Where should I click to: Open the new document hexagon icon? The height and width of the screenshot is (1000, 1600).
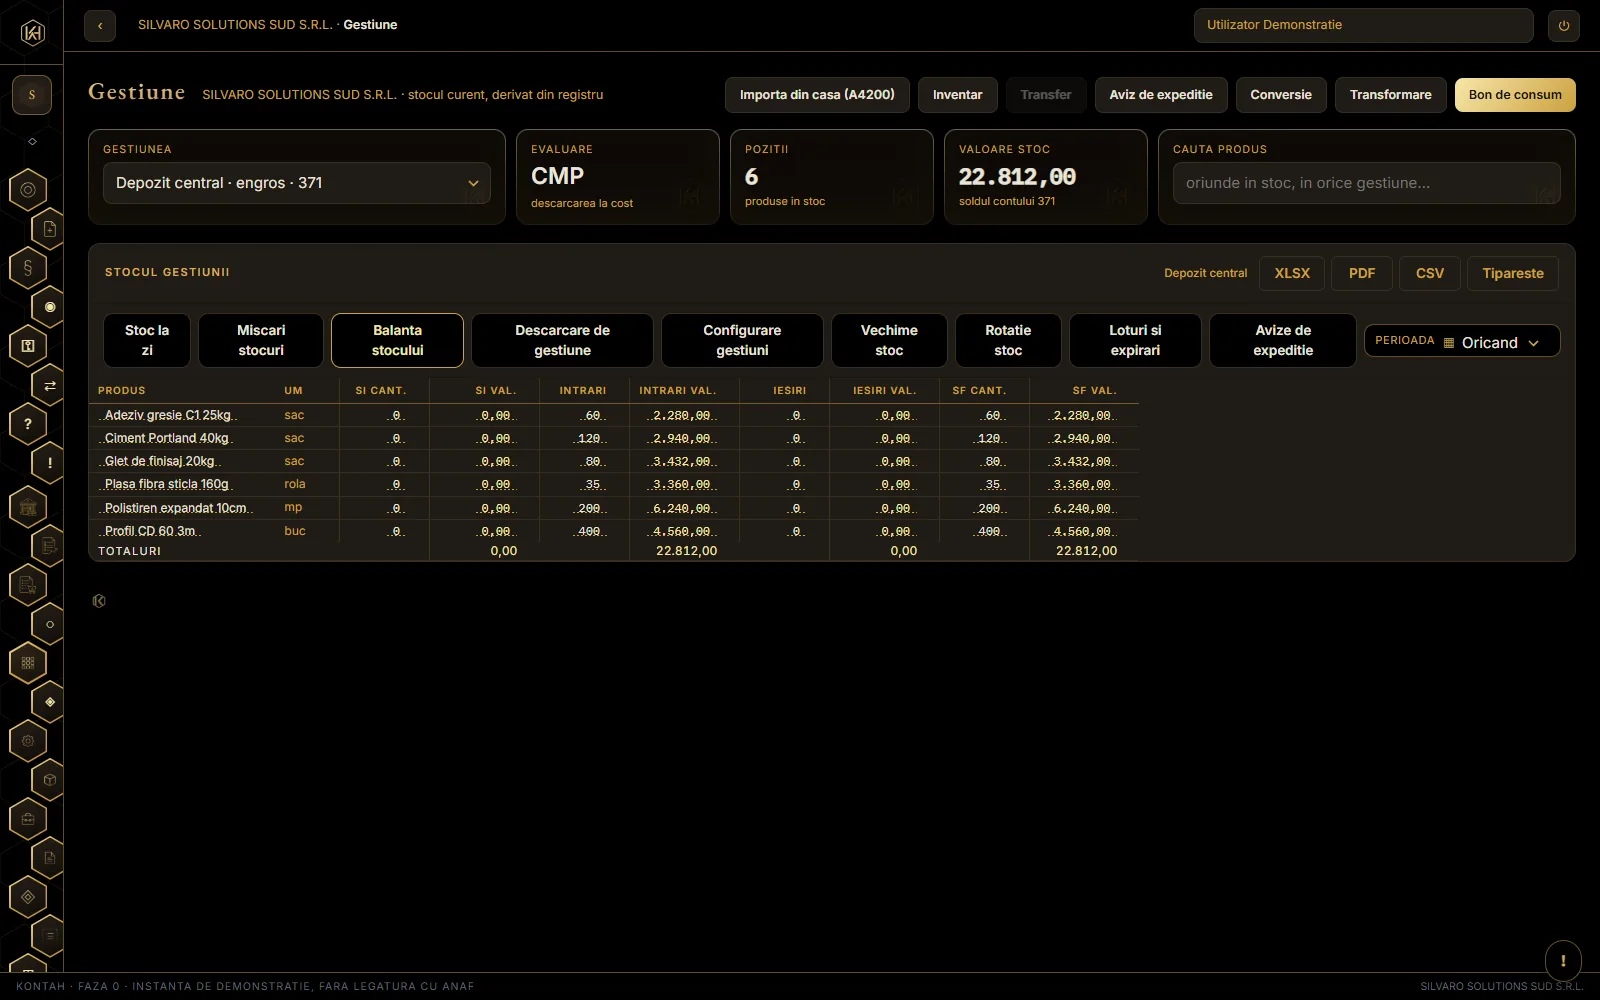pos(49,229)
